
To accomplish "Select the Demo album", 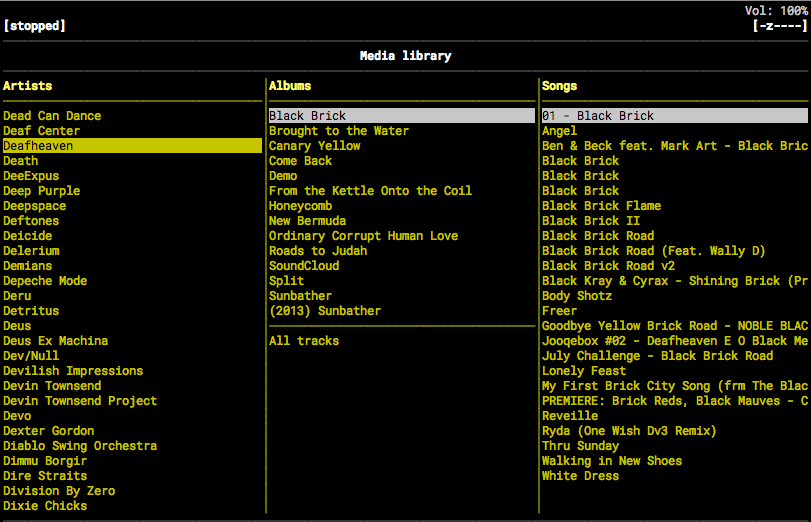I will (283, 176).
